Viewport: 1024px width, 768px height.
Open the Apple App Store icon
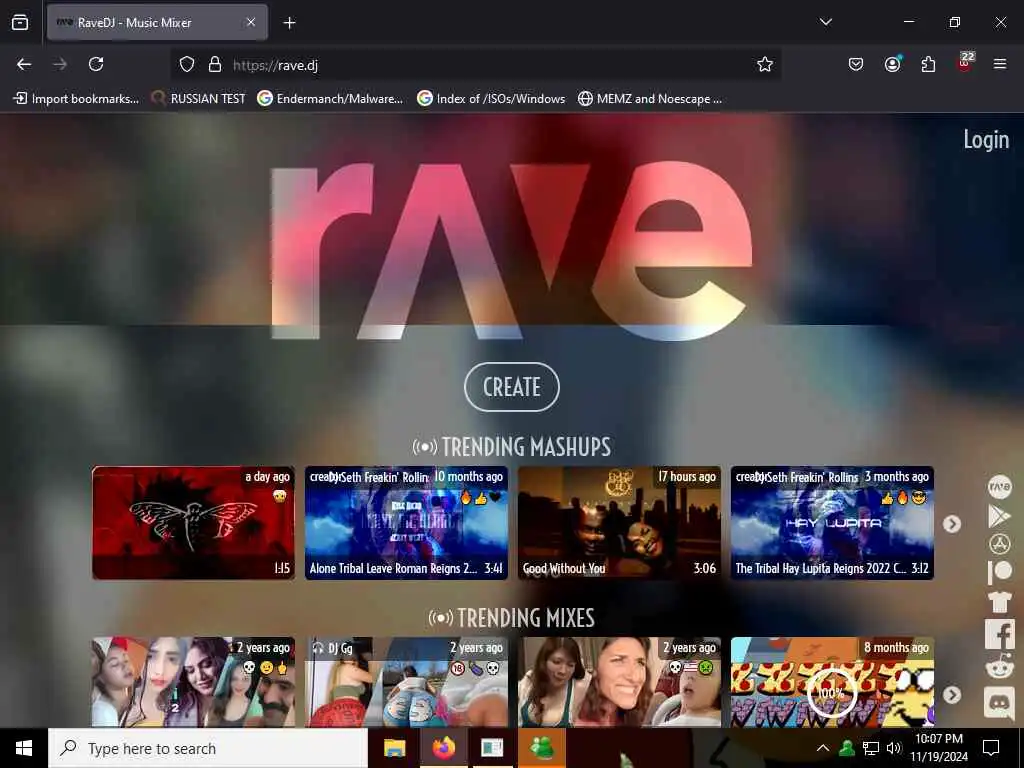pyautogui.click(x=999, y=544)
